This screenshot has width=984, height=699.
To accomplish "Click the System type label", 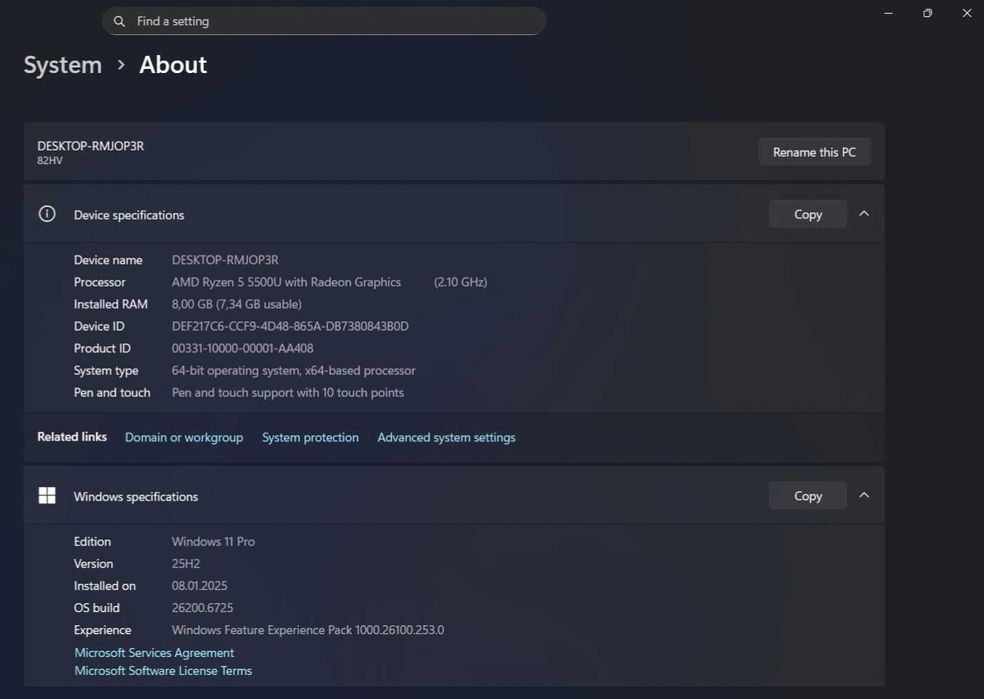I will click(106, 371).
